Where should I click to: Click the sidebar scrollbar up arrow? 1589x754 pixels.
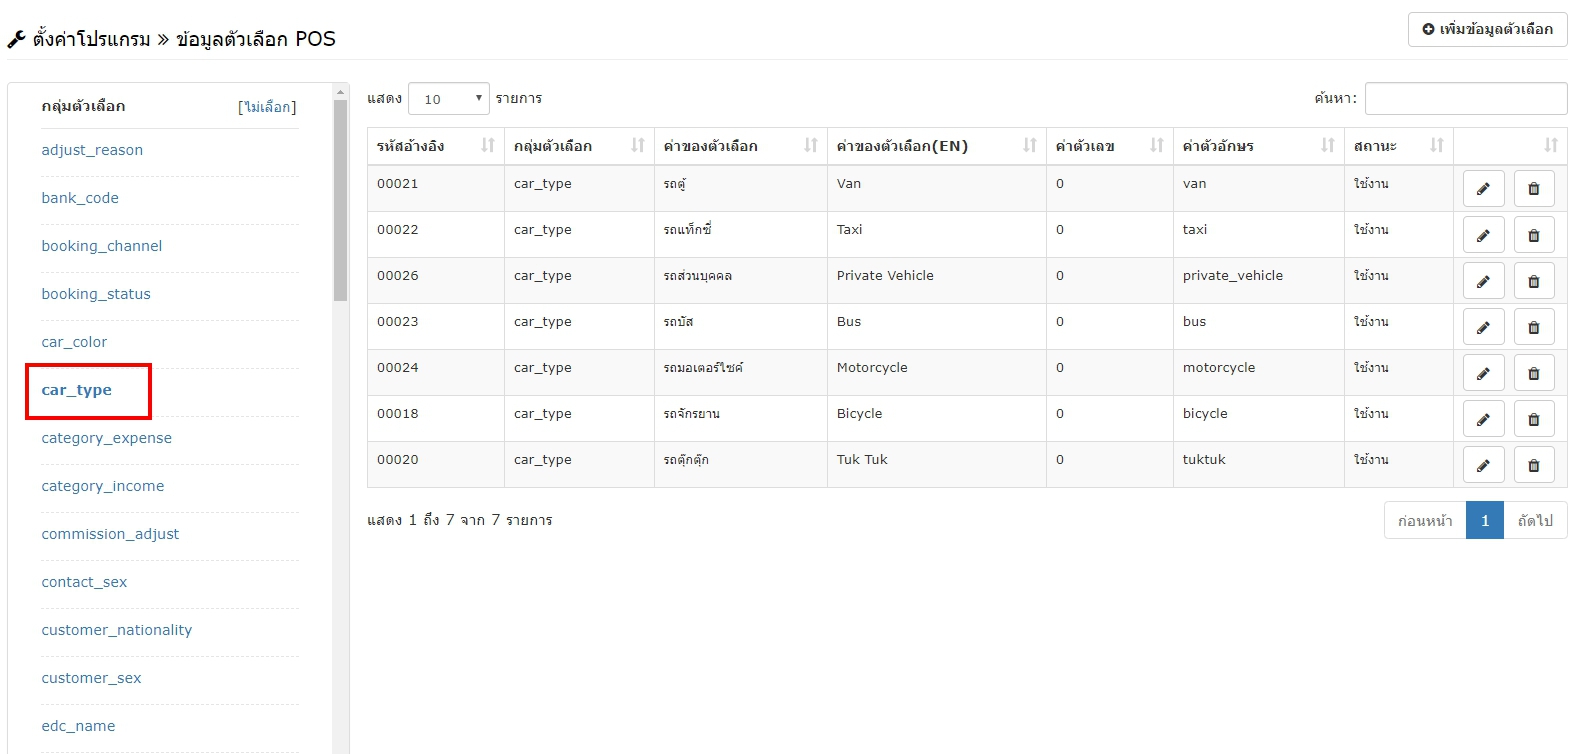(340, 91)
